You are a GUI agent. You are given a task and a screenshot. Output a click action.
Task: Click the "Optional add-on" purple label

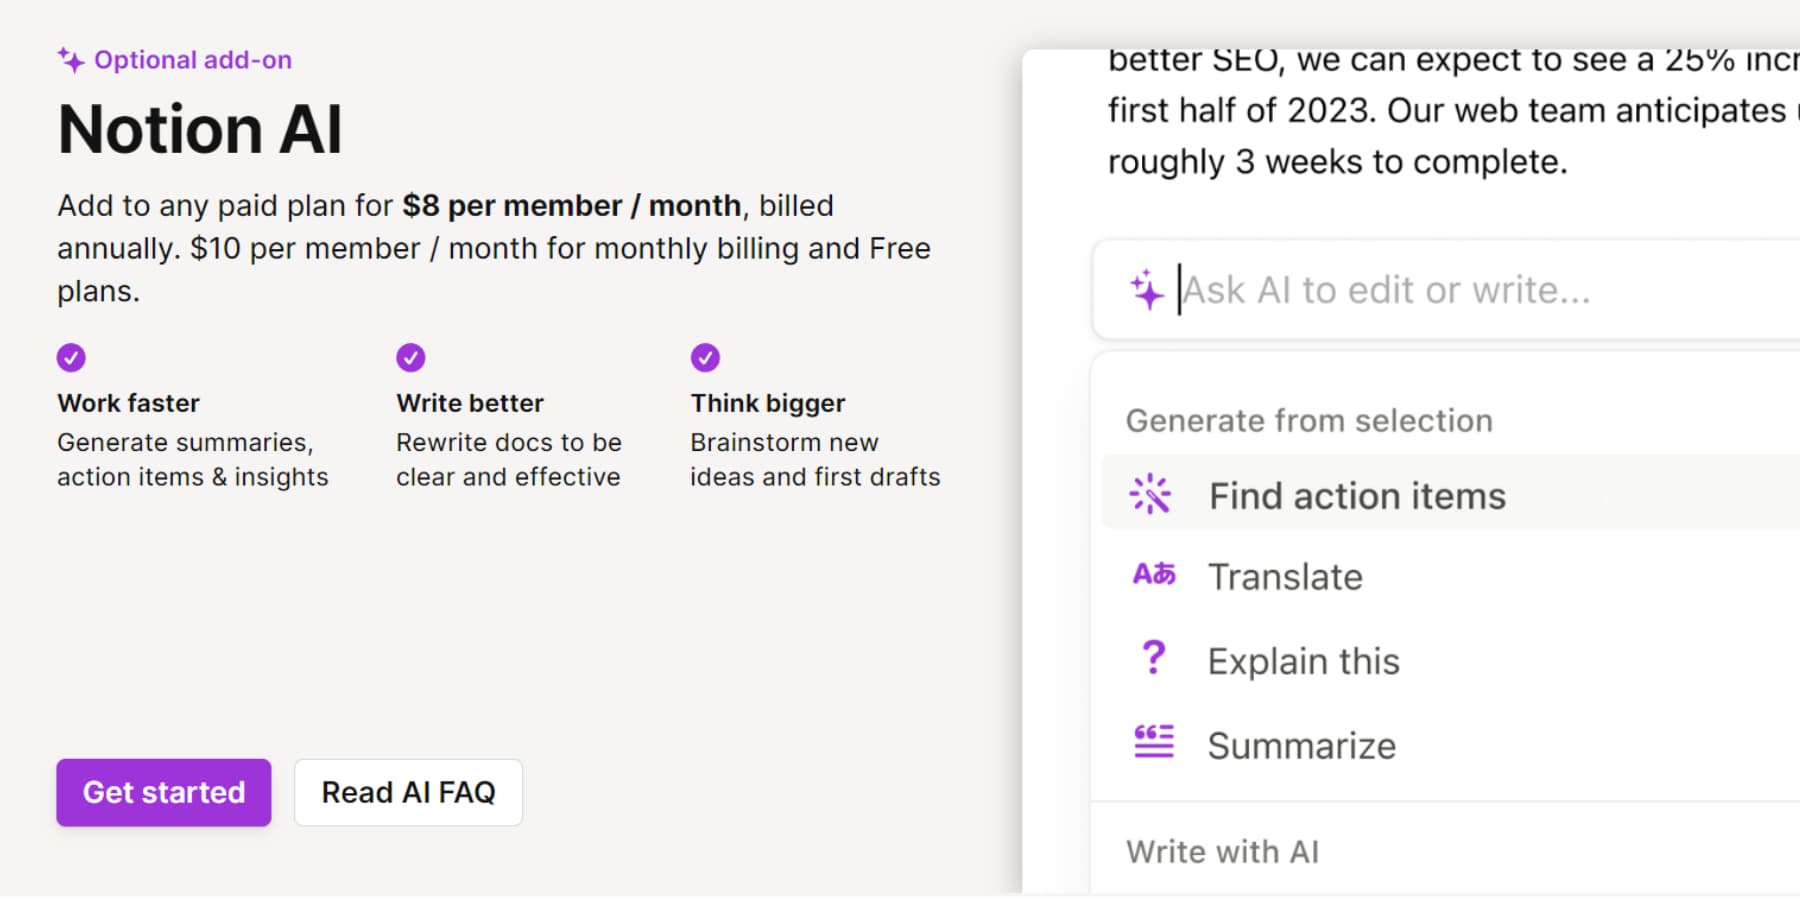[x=193, y=60]
